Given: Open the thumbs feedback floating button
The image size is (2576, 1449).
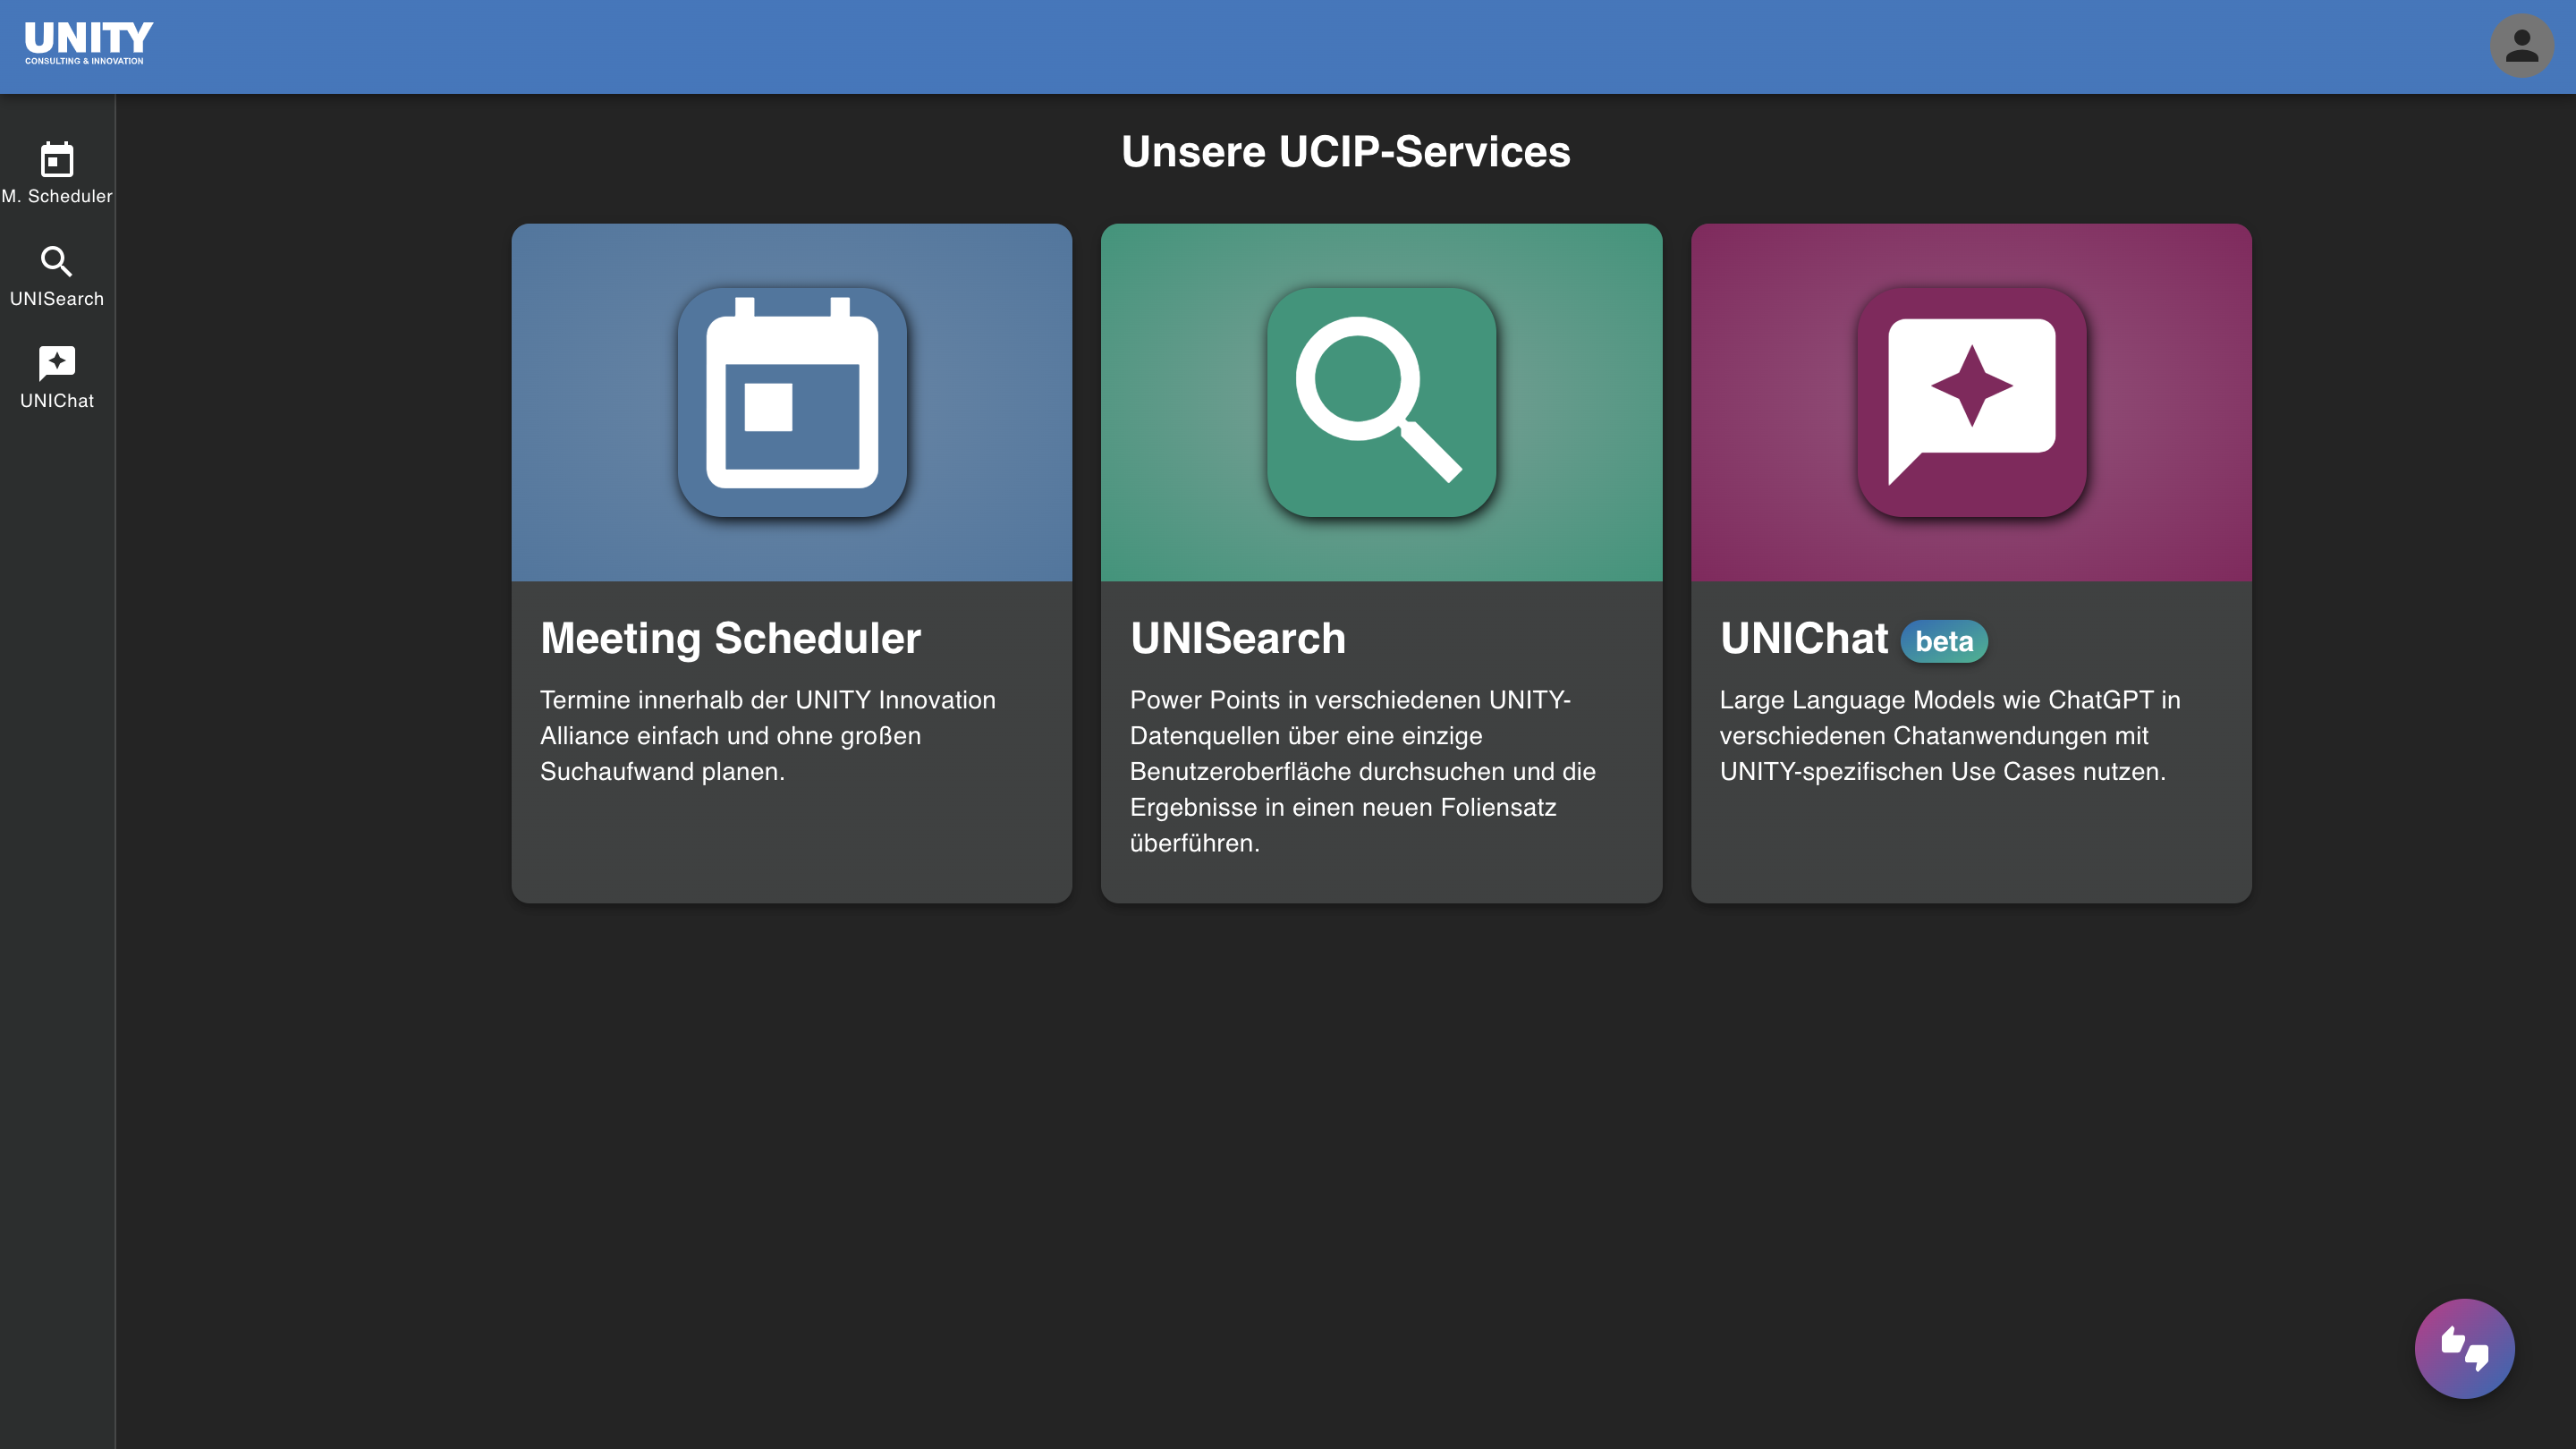Looking at the screenshot, I should [x=2464, y=1348].
